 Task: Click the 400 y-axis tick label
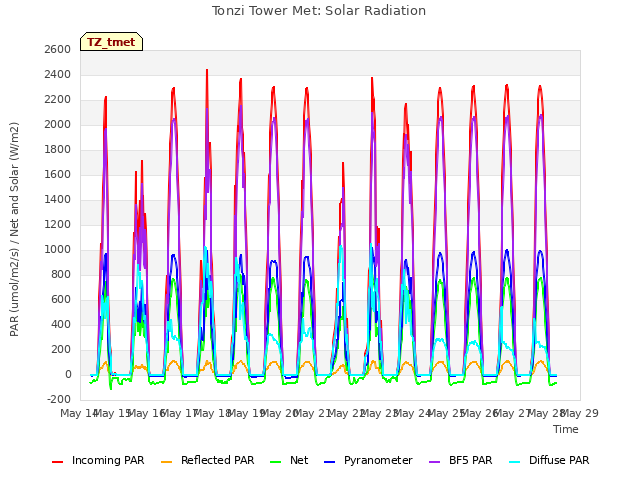(x=61, y=324)
